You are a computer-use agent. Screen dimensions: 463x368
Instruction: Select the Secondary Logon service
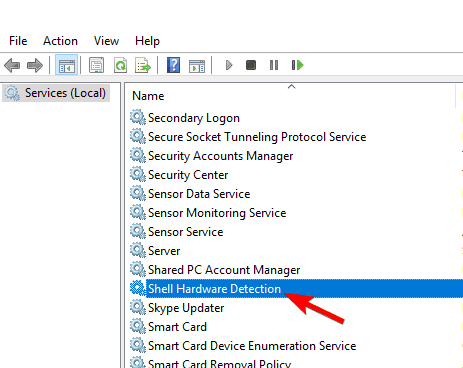(x=194, y=118)
